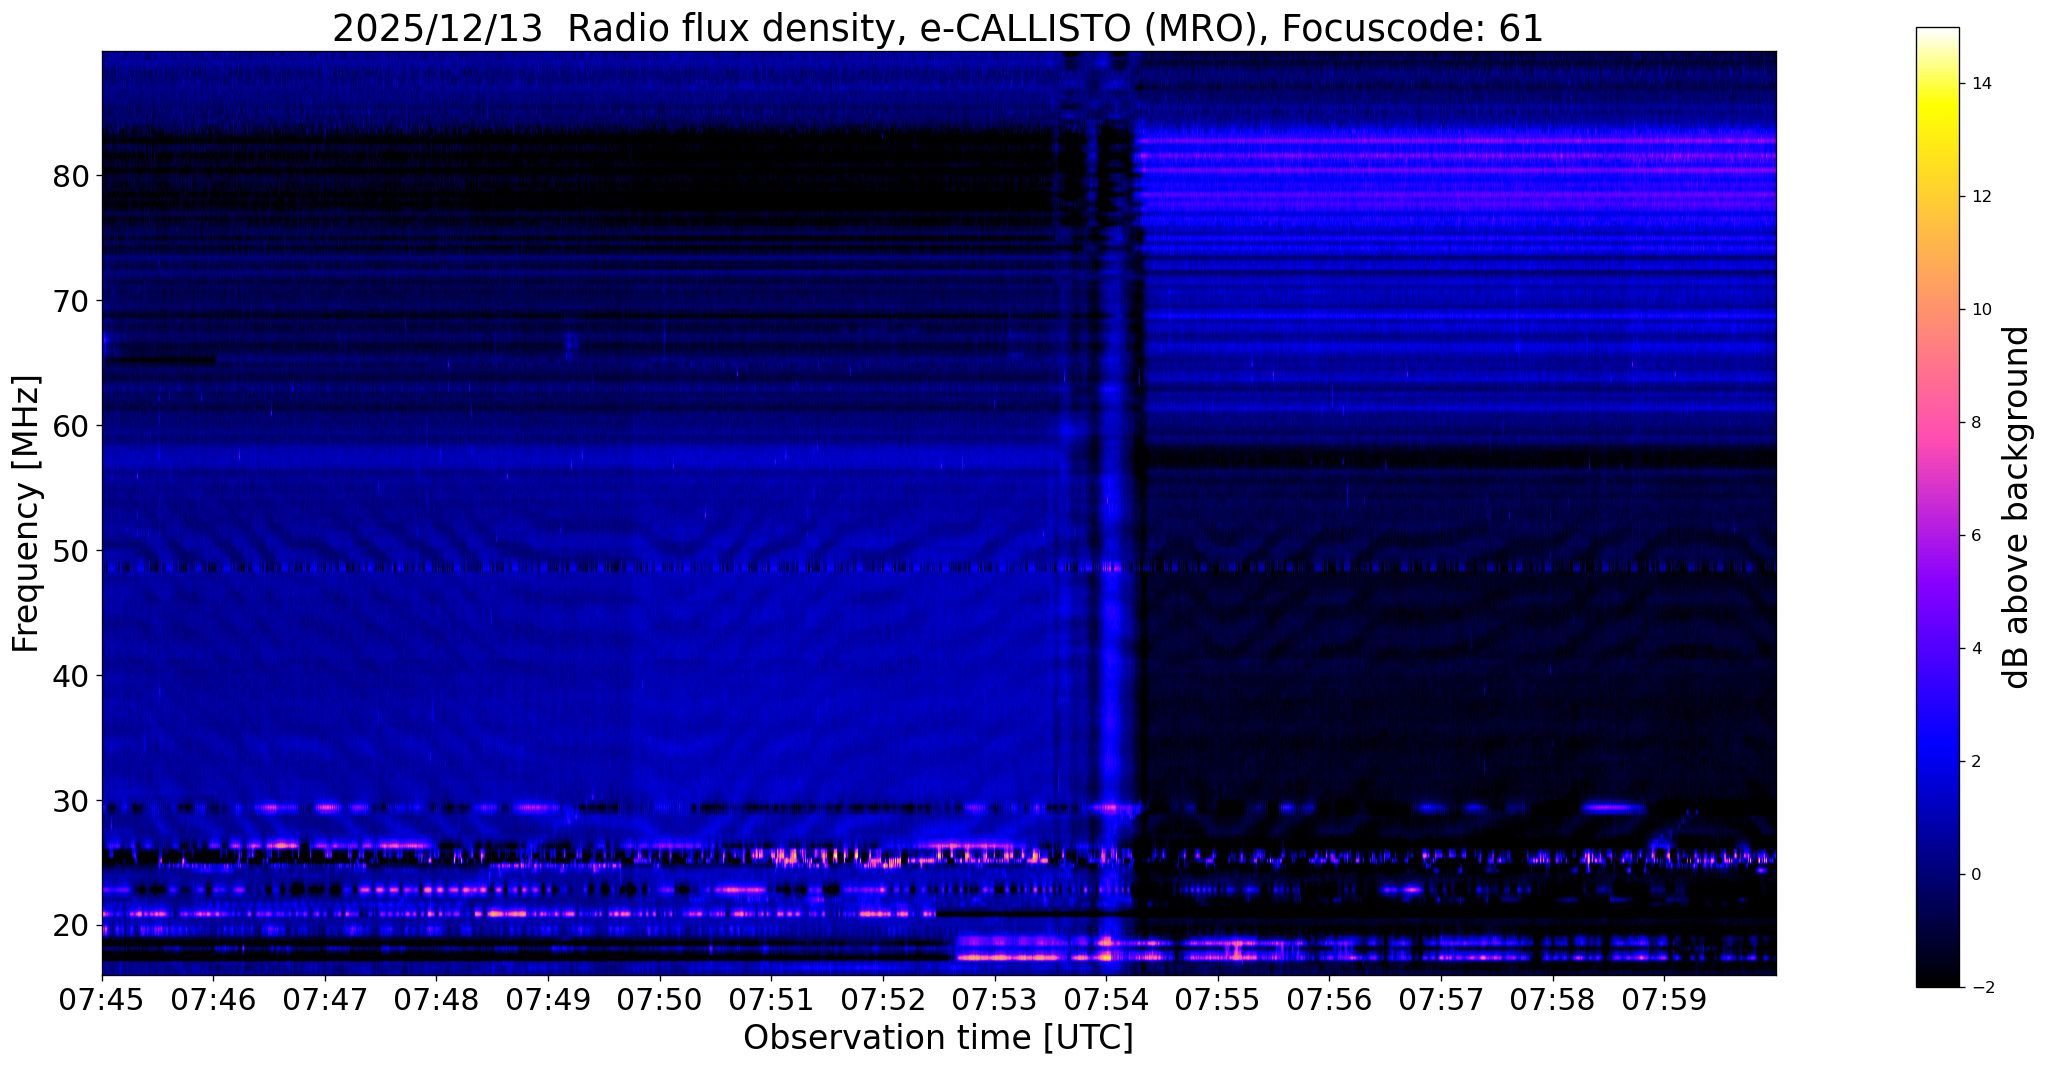Click the 'Frequency [MHz]' axis label
2047x1067 pixels.
click(x=27, y=513)
